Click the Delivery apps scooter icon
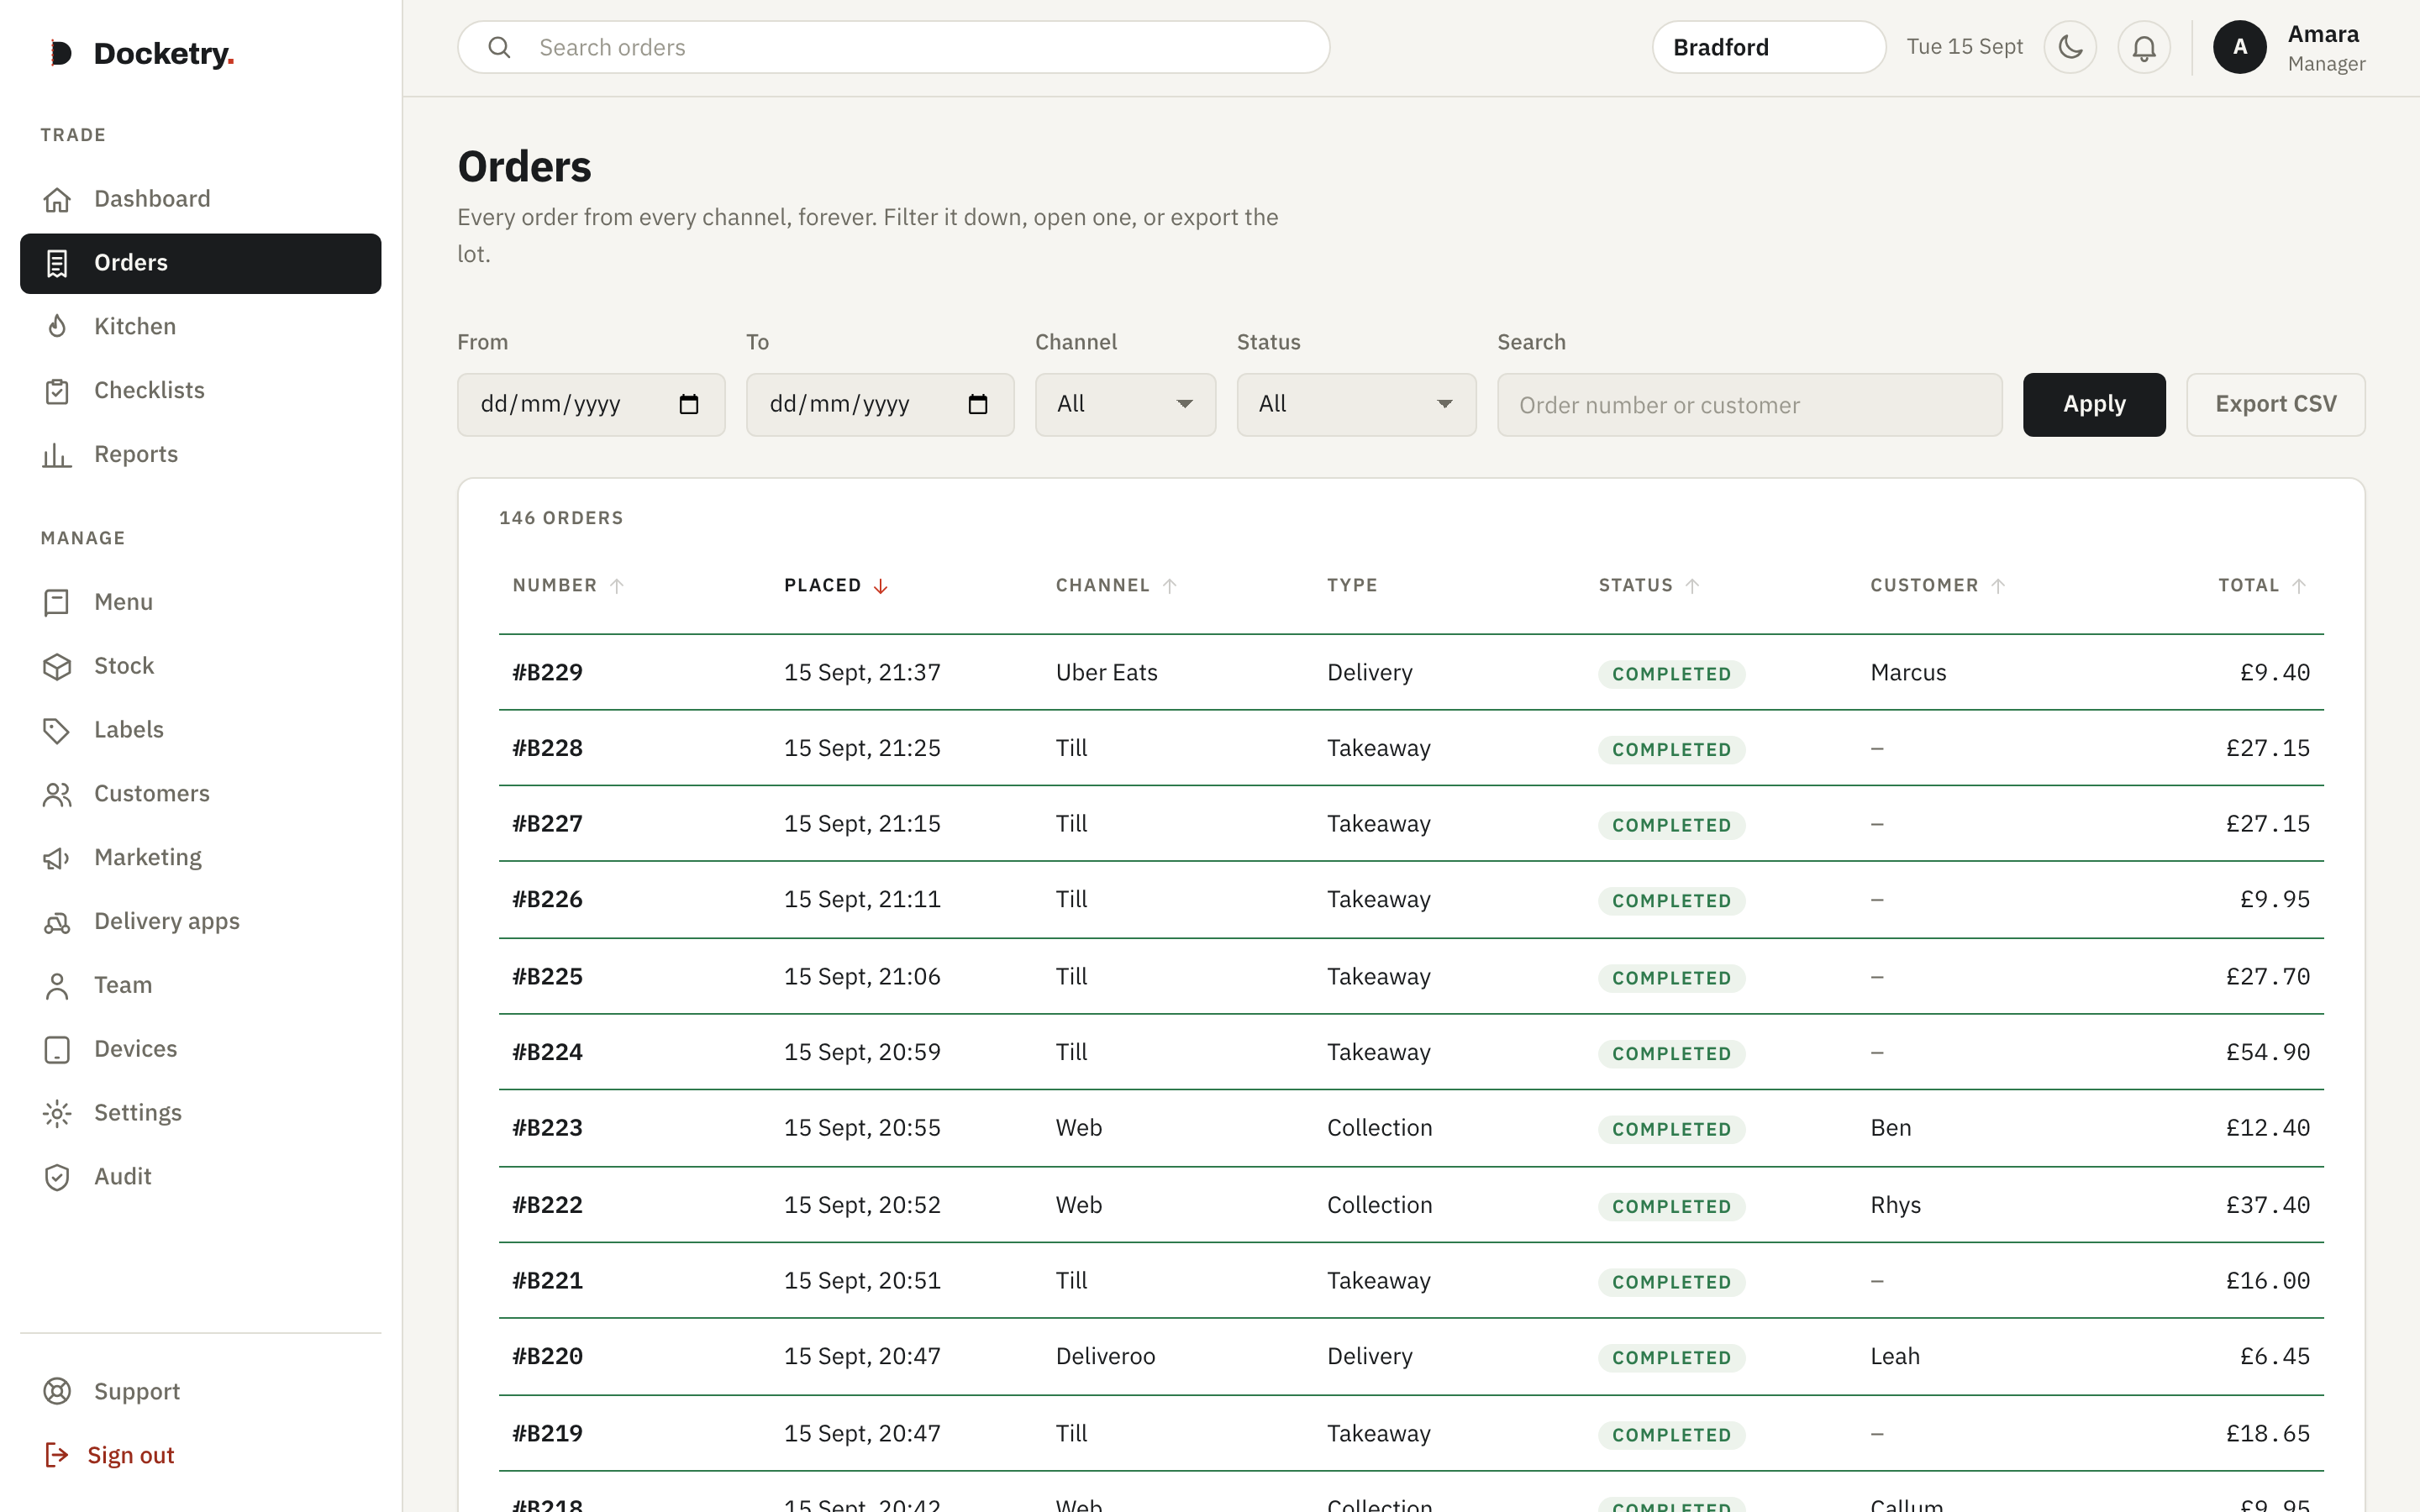Screen dimensions: 2420x1512 coord(57,922)
